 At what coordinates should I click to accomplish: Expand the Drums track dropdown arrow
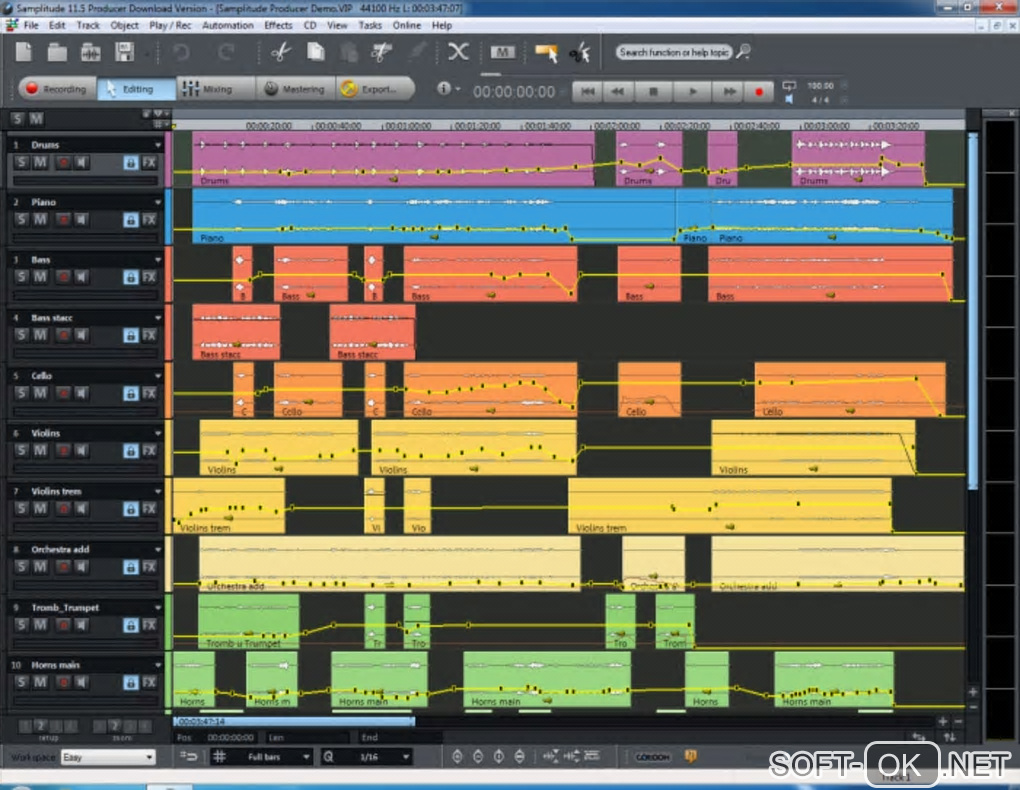click(157, 145)
